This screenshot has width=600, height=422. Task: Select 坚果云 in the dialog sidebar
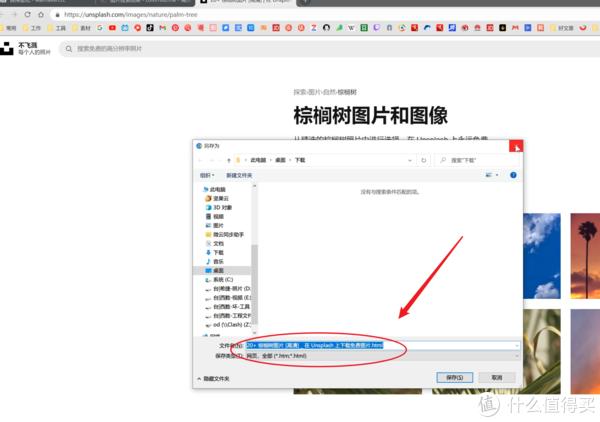217,199
